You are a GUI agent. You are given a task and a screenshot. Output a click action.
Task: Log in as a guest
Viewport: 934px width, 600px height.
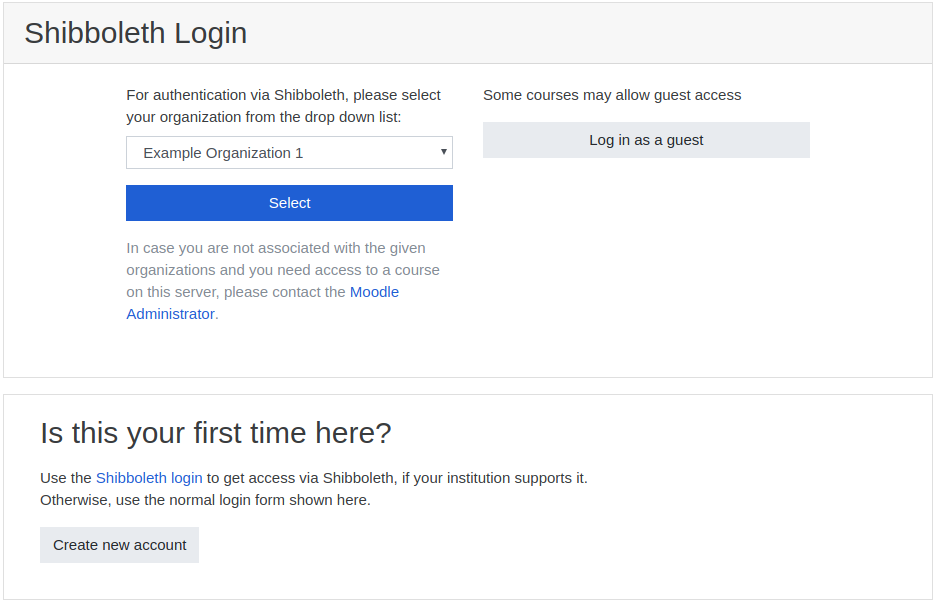[x=646, y=140]
